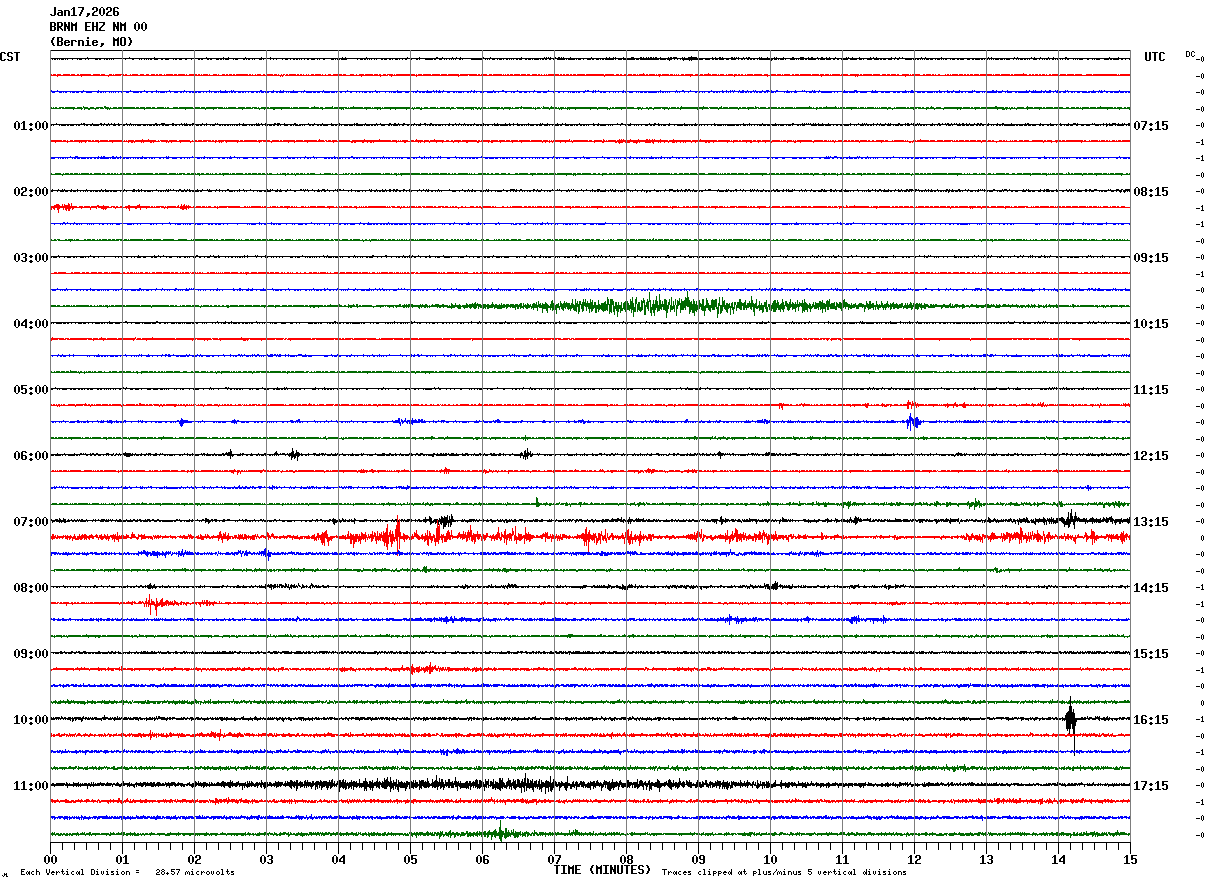Click the red noisy trace after 07:00
The width and height of the screenshot is (1210, 886).
tap(590, 538)
